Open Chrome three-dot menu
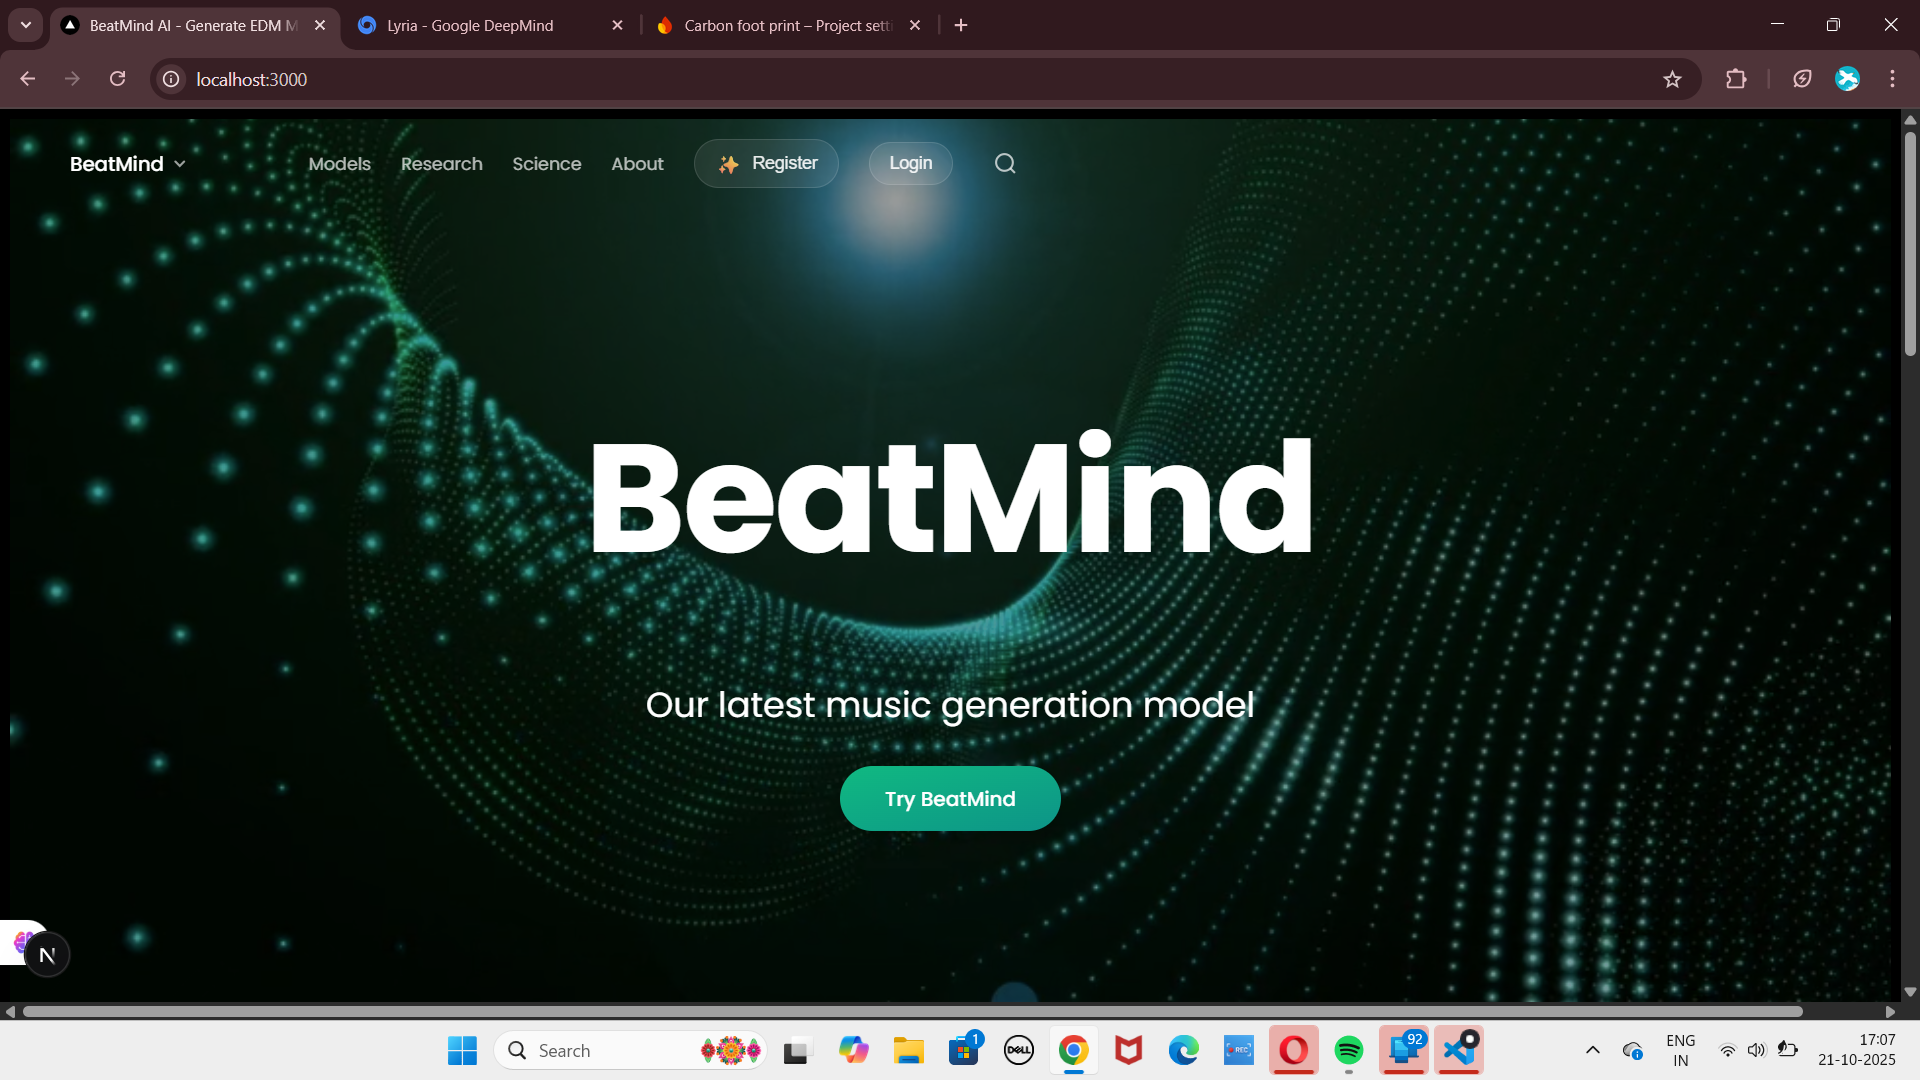Image resolution: width=1920 pixels, height=1080 pixels. pyautogui.click(x=1892, y=79)
